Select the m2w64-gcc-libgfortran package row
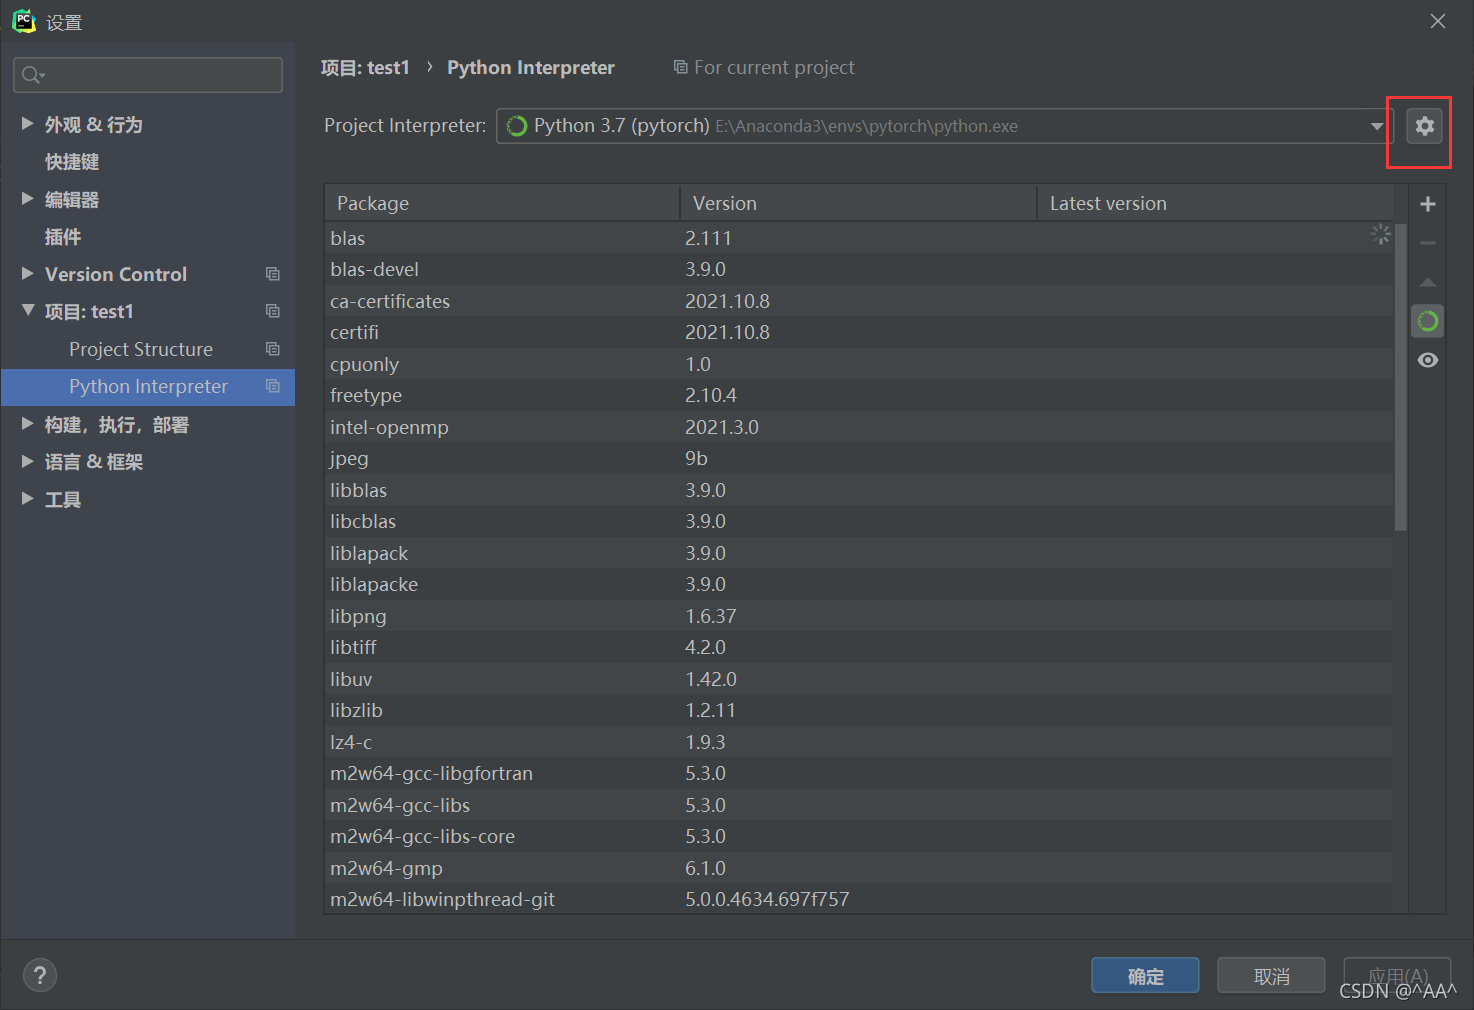1474x1010 pixels. click(859, 773)
